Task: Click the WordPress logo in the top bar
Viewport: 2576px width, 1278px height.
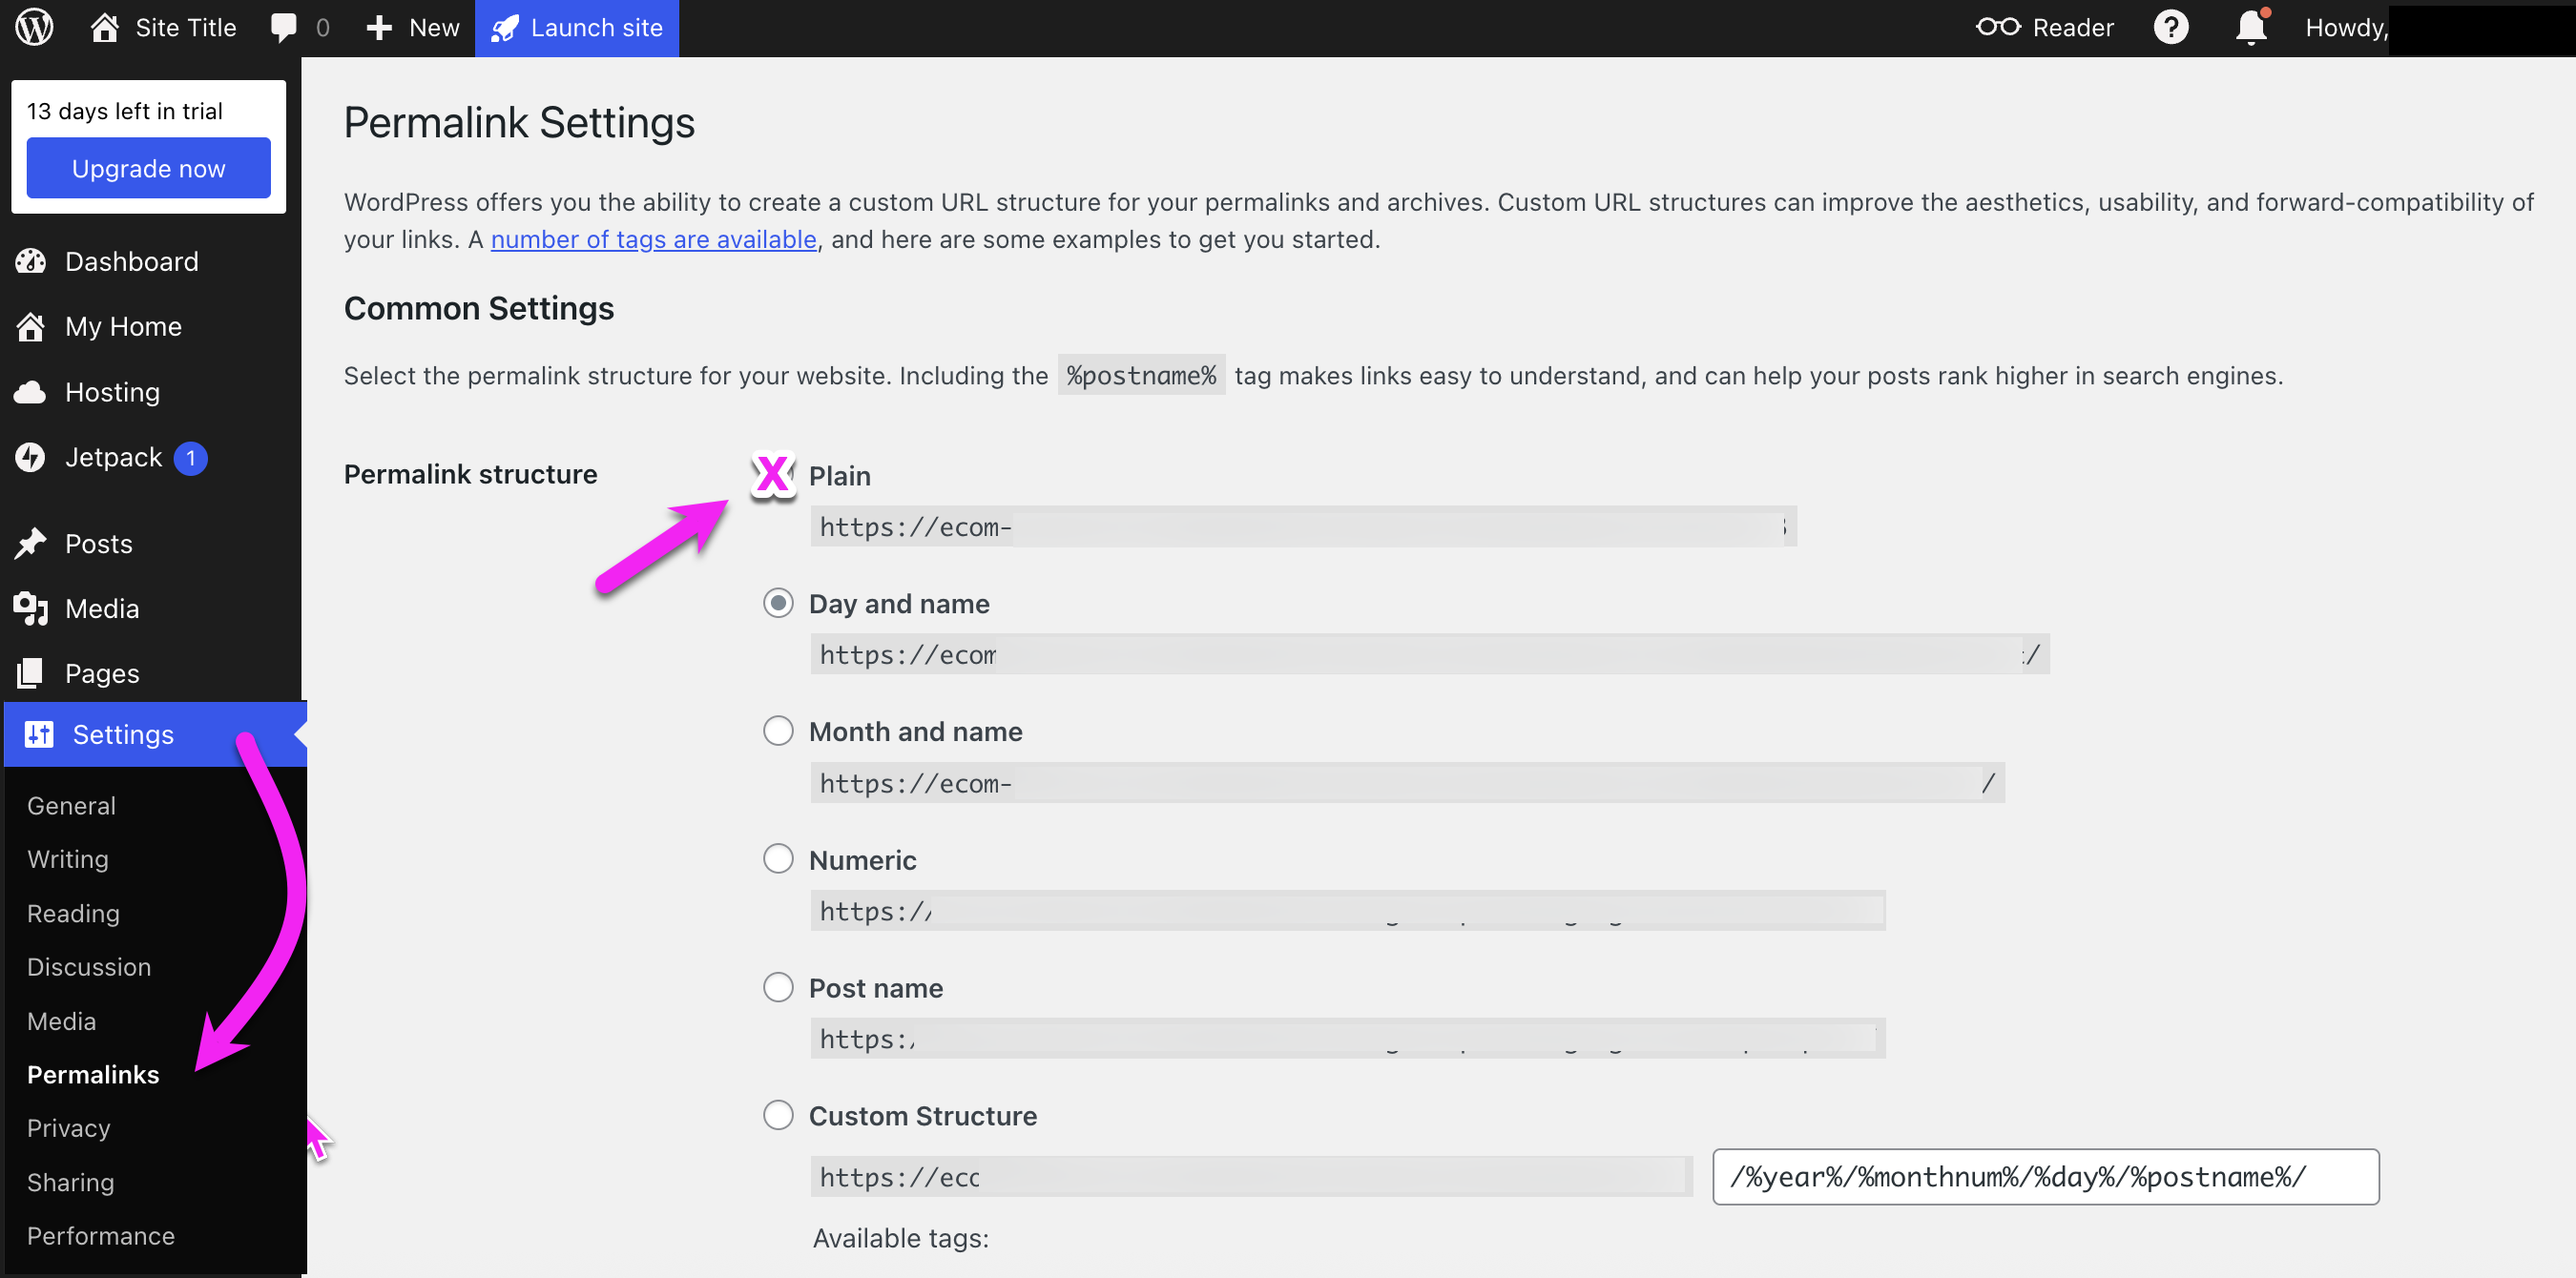Action: click(33, 27)
